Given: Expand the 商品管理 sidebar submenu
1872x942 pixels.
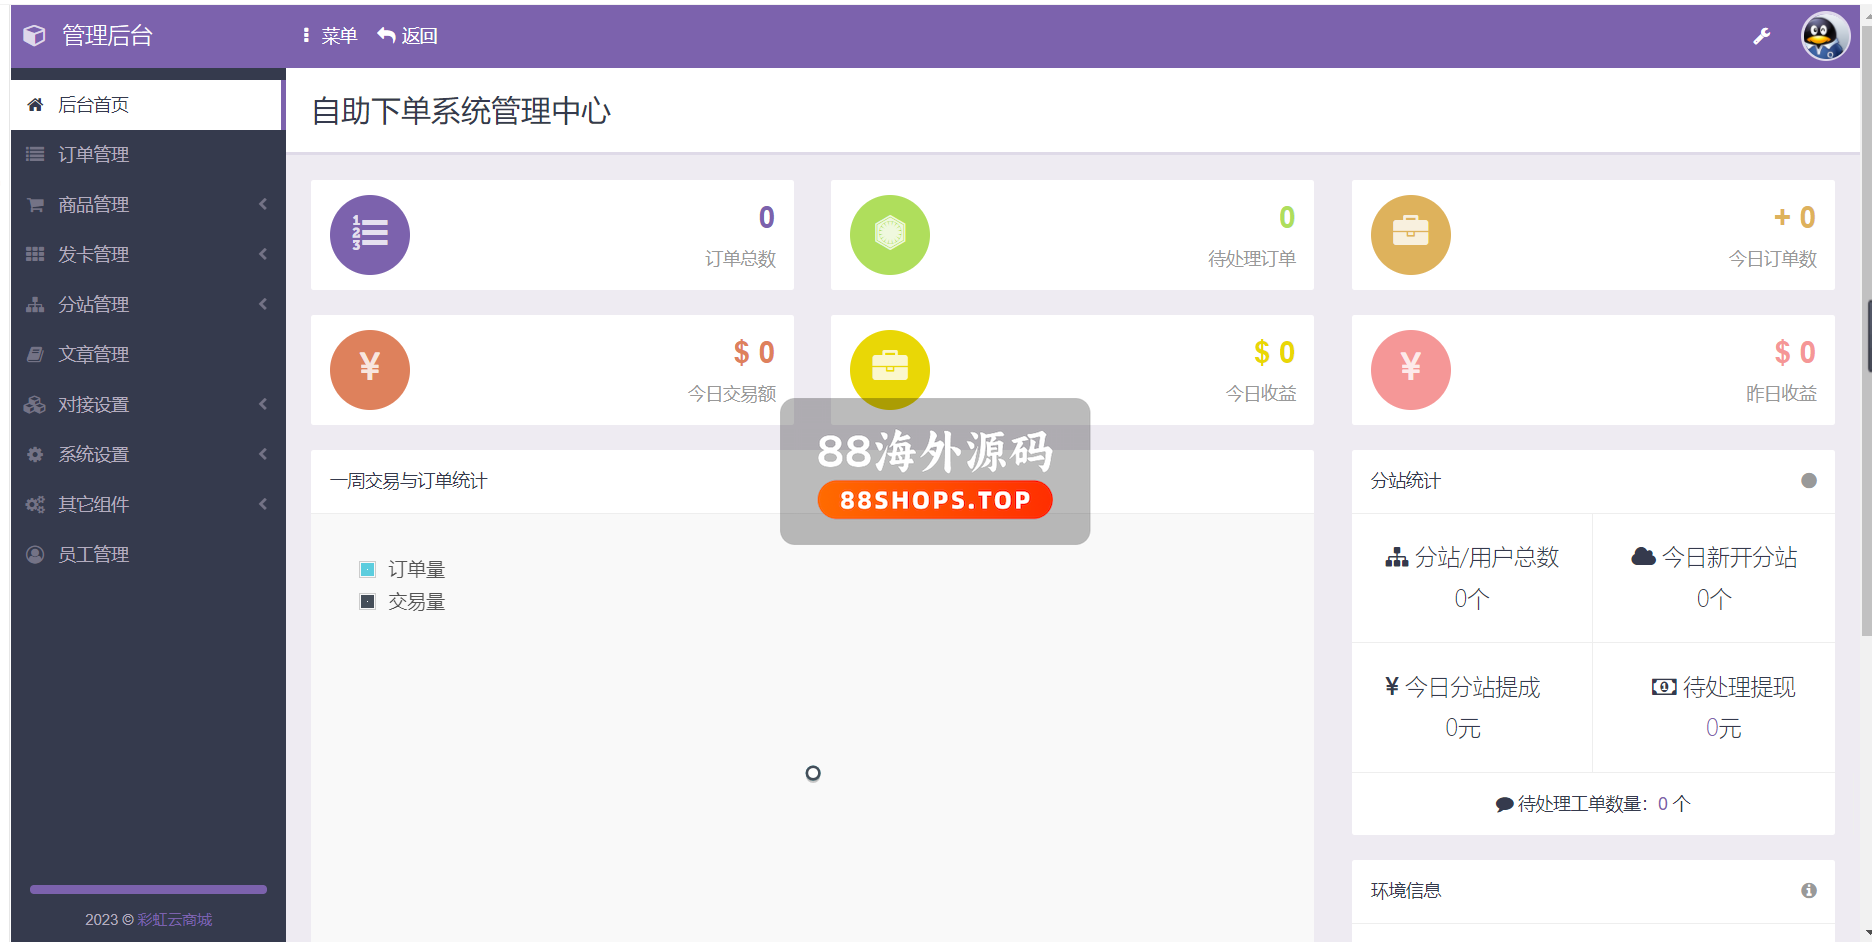Looking at the screenshot, I should tap(148, 204).
